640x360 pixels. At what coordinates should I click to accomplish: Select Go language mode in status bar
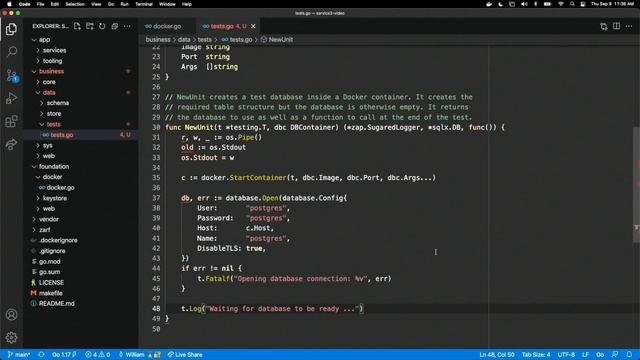pos(600,355)
